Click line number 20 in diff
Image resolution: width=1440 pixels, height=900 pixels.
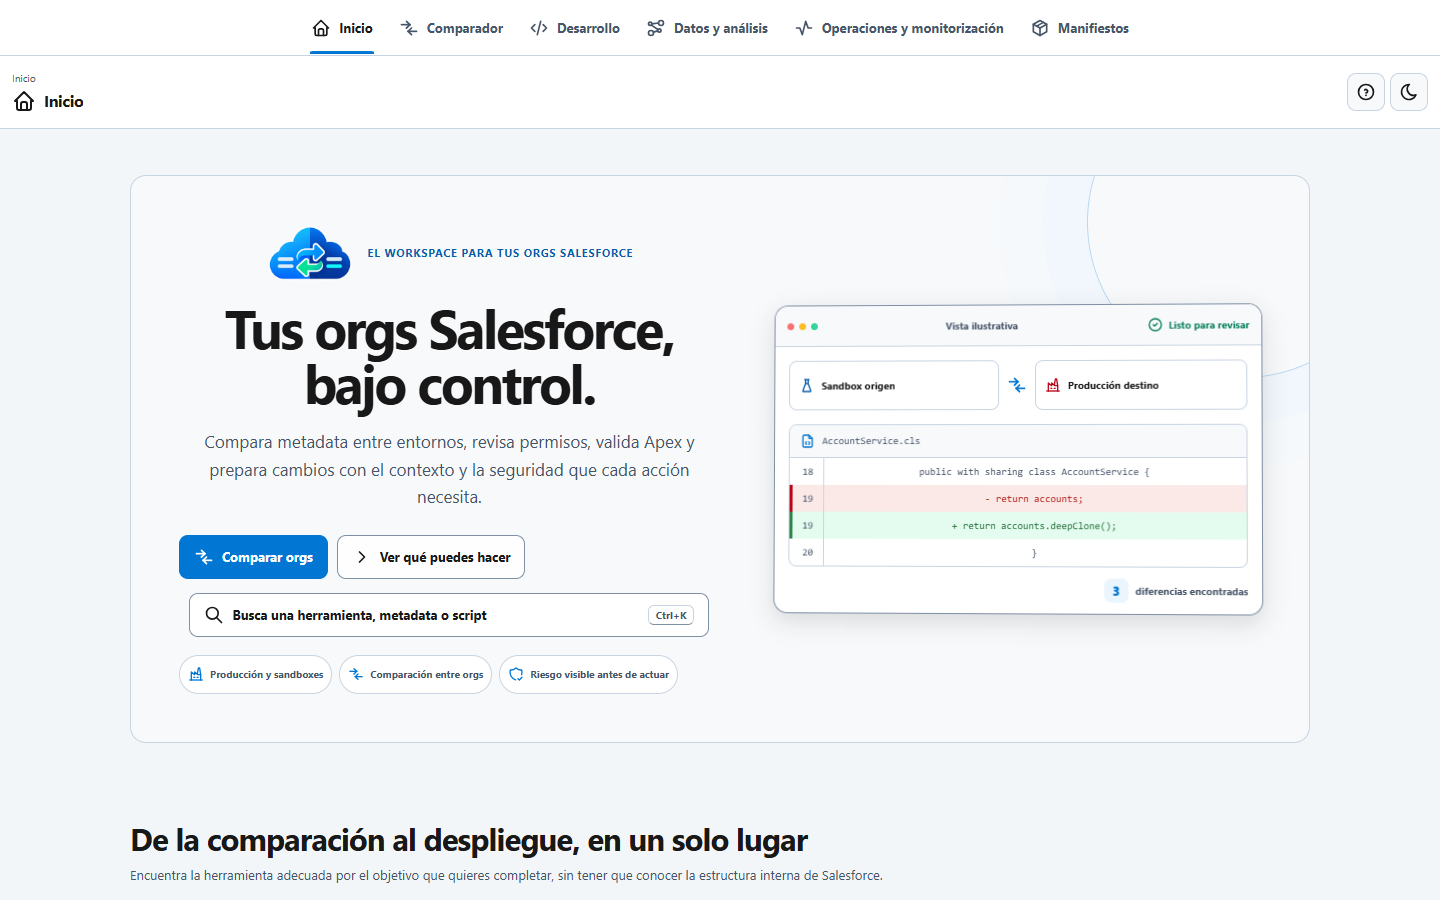click(808, 553)
